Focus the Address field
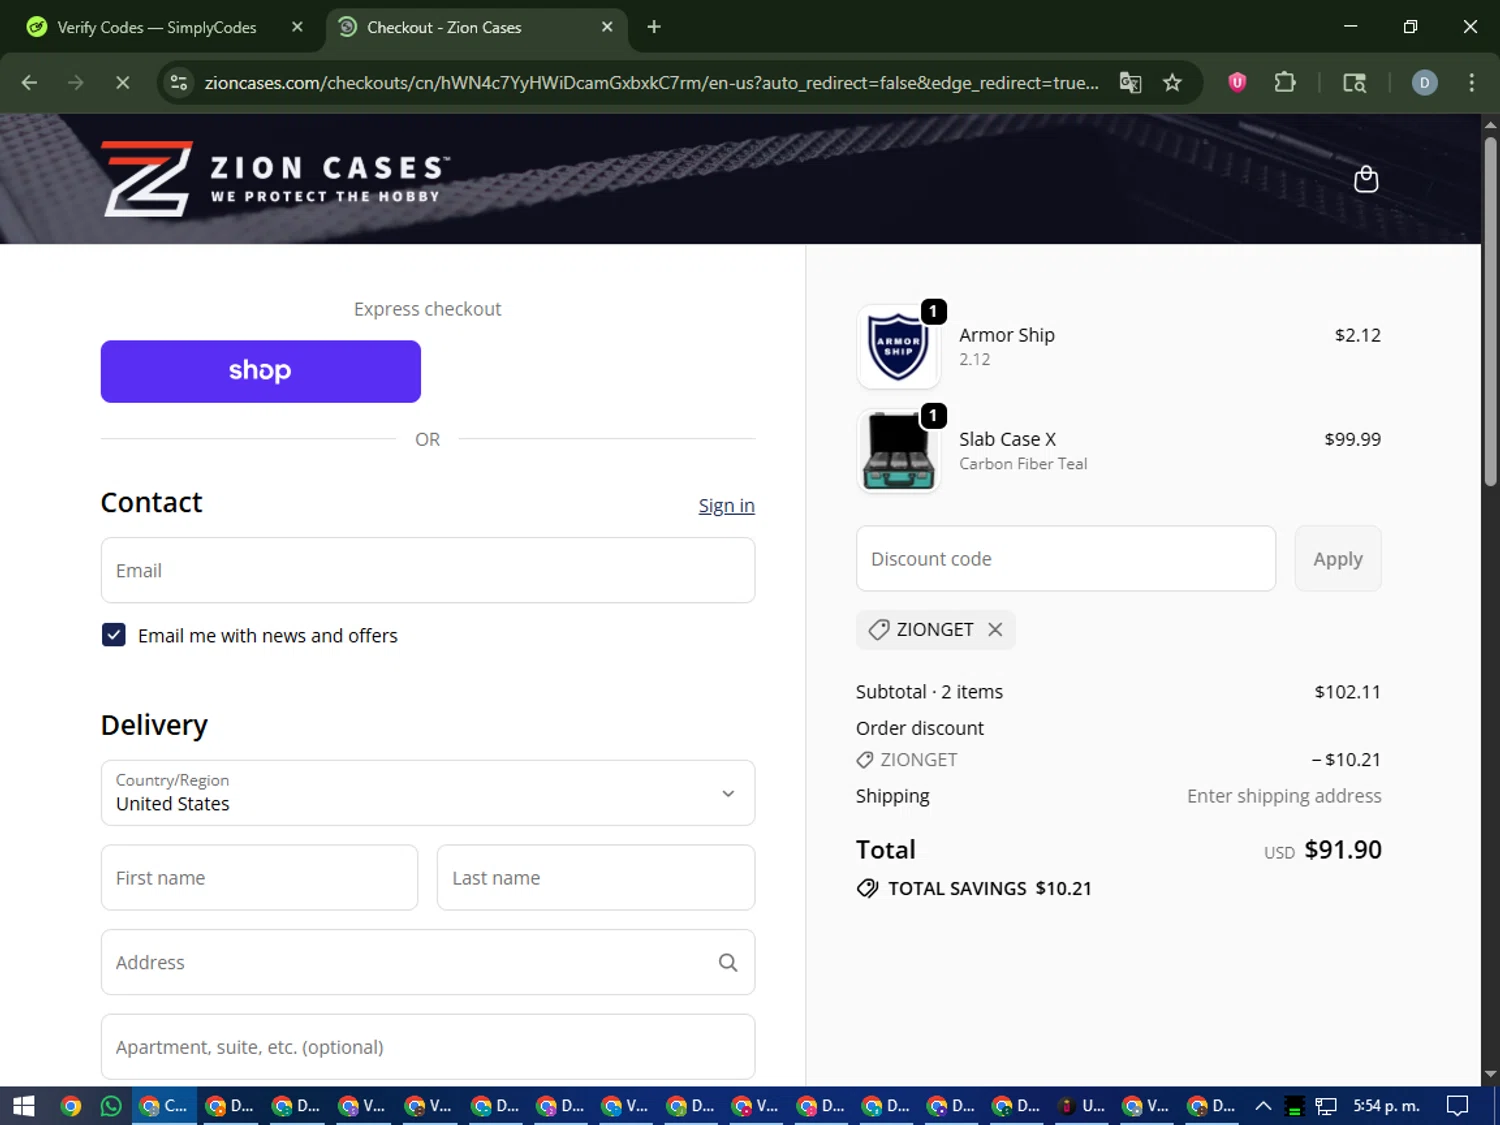Image resolution: width=1500 pixels, height=1125 pixels. click(x=428, y=962)
